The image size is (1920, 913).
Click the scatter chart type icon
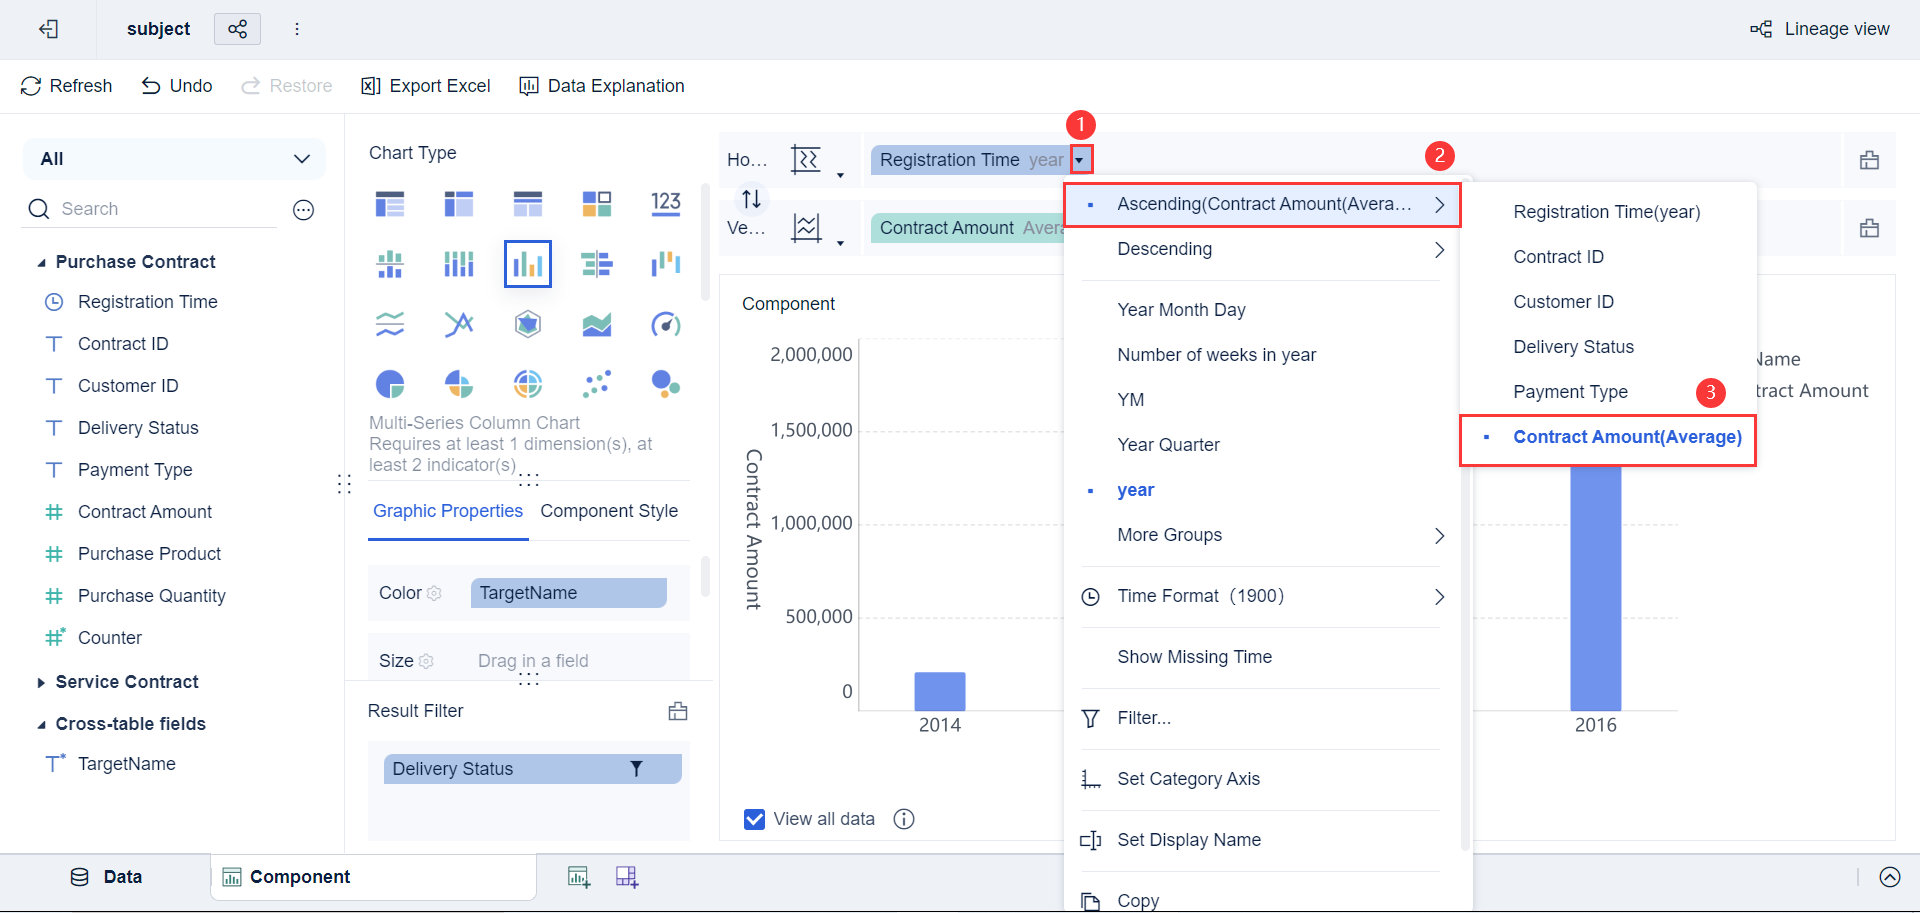click(x=597, y=384)
